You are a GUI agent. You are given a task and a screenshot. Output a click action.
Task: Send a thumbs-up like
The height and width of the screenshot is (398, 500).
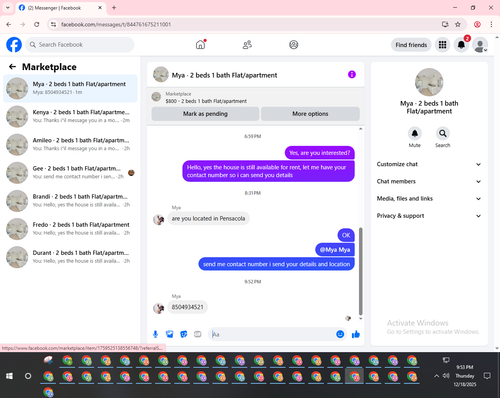tap(356, 334)
